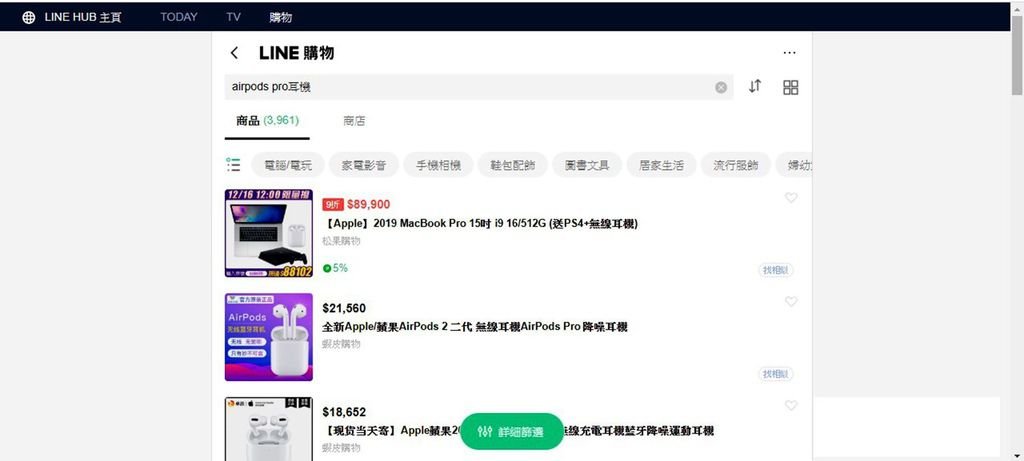Click the LINE HUB globe icon

(x=29, y=18)
